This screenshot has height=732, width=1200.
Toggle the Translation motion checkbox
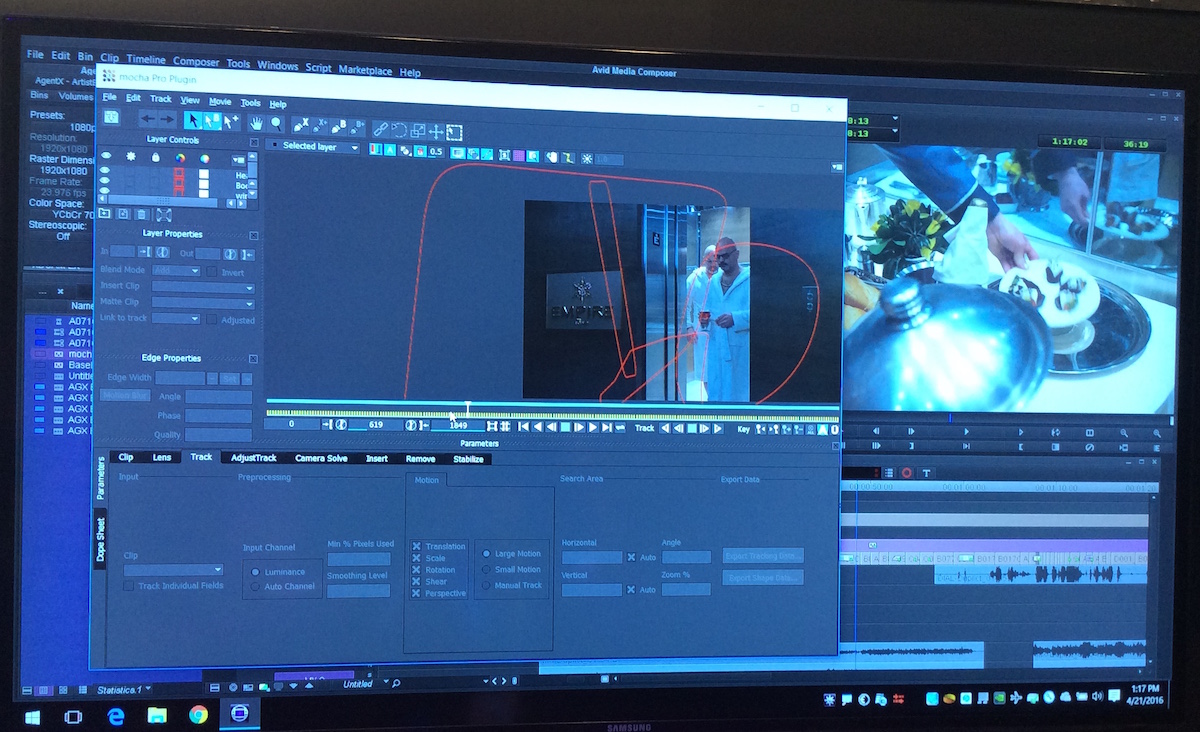[416, 546]
